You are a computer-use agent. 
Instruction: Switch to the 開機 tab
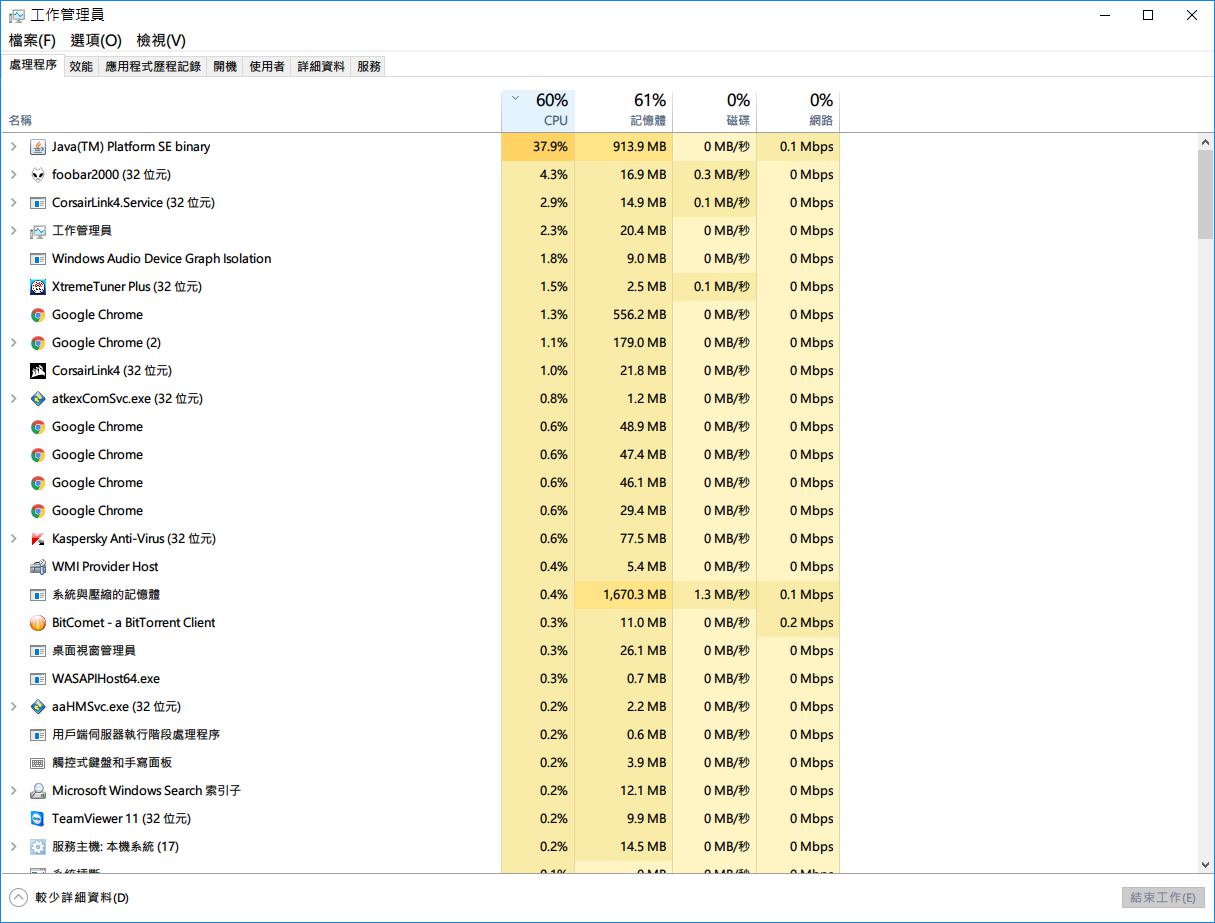(x=225, y=66)
